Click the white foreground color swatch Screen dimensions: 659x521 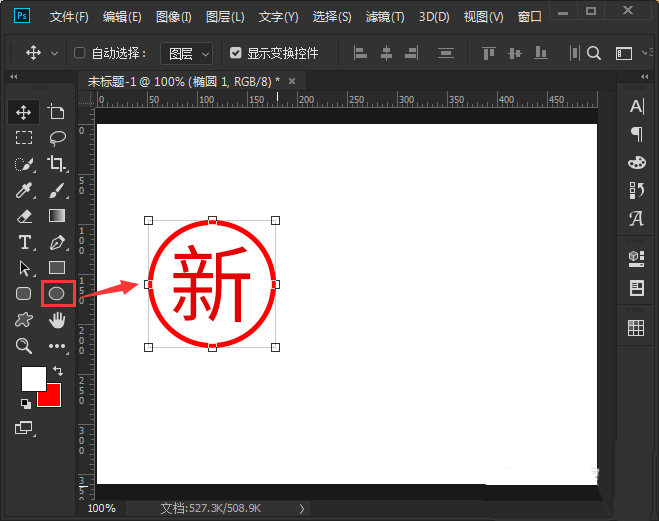tap(34, 379)
